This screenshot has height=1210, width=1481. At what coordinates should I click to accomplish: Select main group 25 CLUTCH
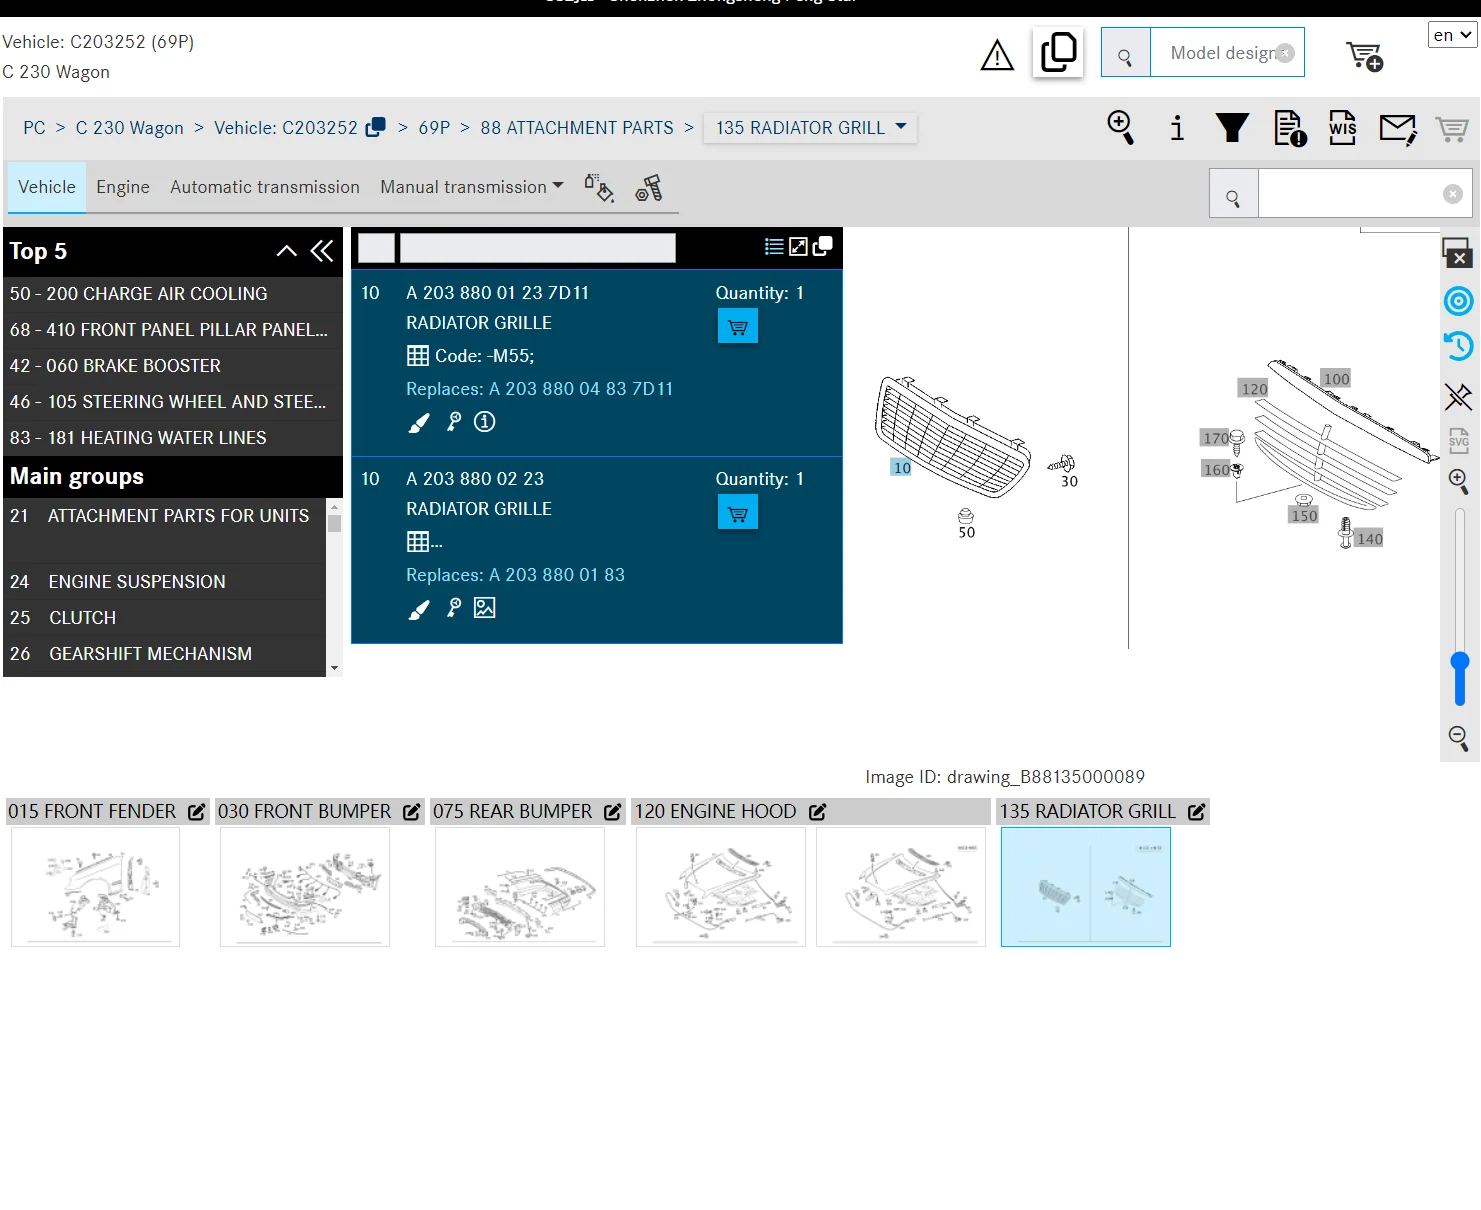click(165, 618)
